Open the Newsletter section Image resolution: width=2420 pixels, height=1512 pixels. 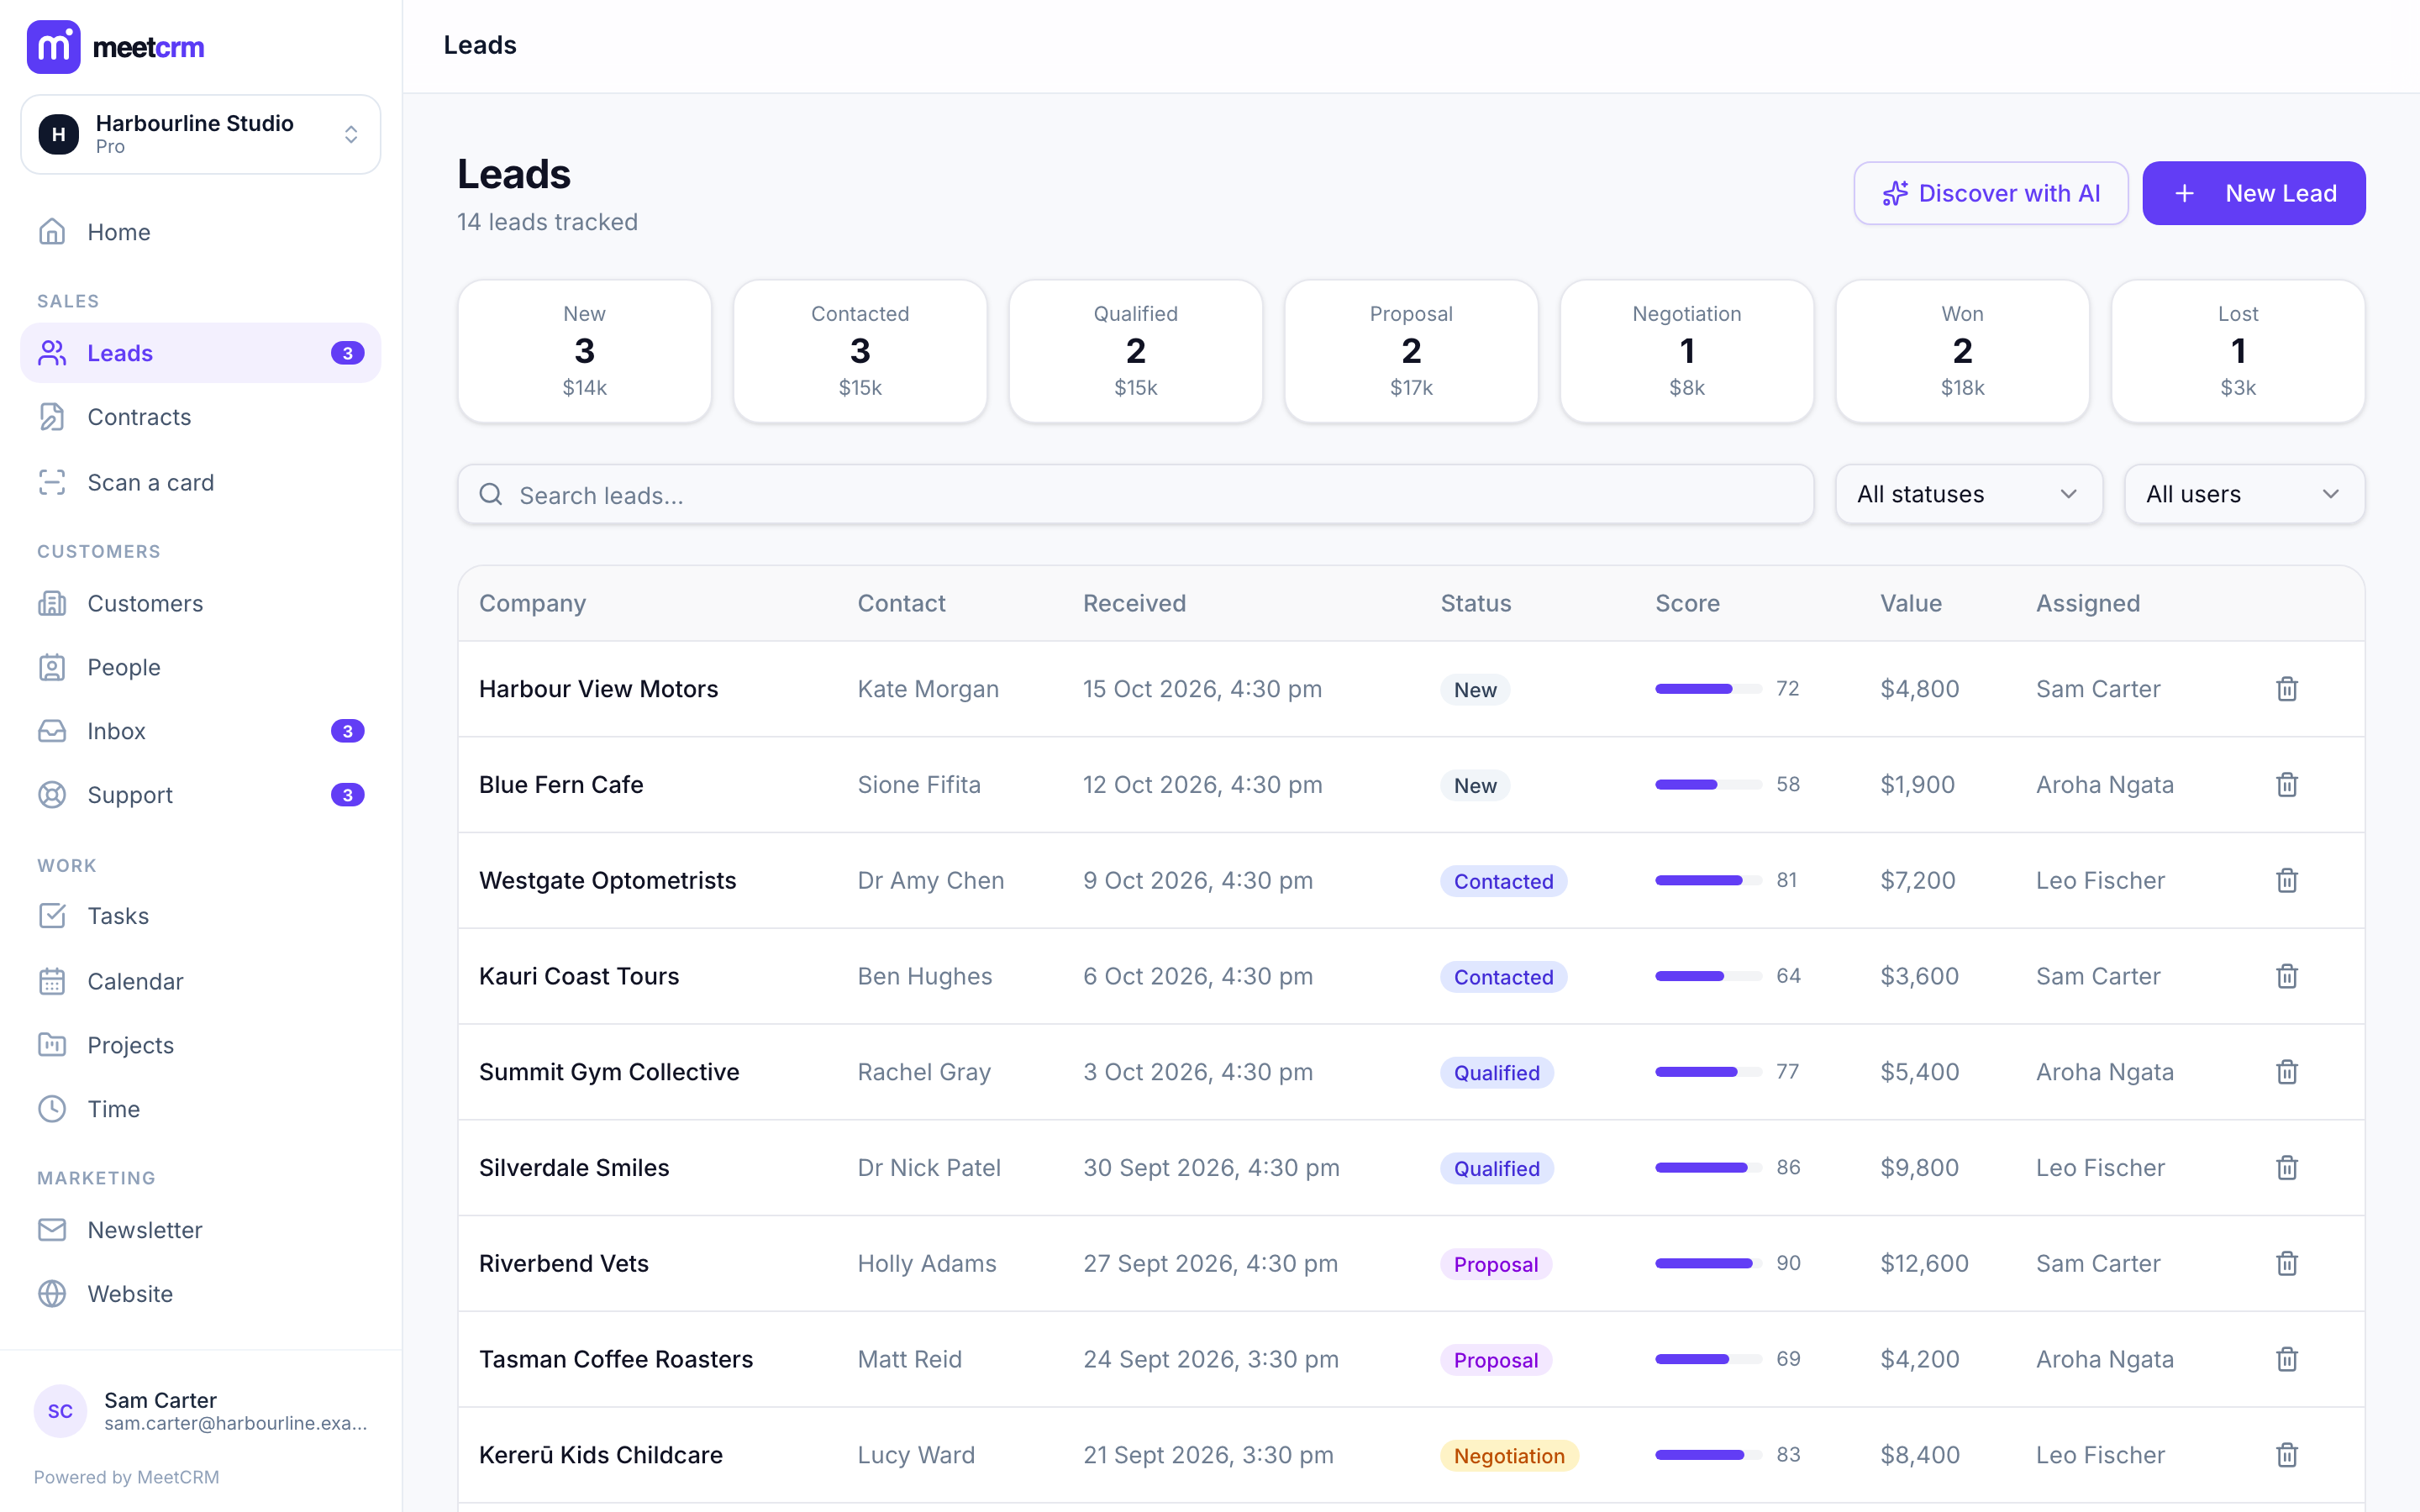(201, 1230)
